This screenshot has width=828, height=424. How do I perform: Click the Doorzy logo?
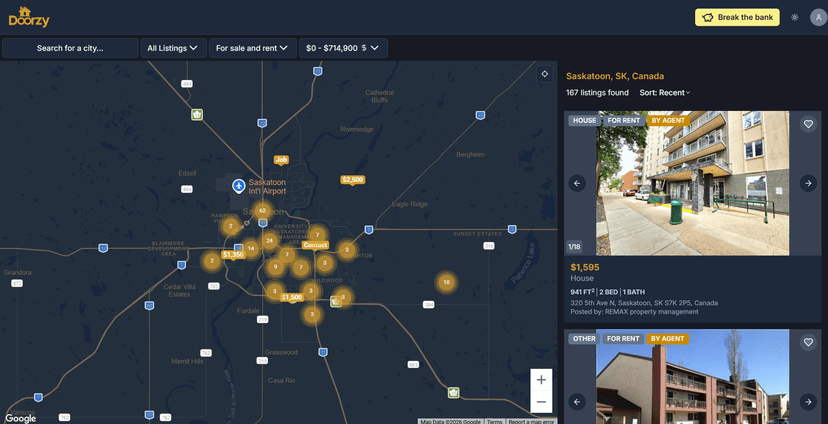(29, 17)
